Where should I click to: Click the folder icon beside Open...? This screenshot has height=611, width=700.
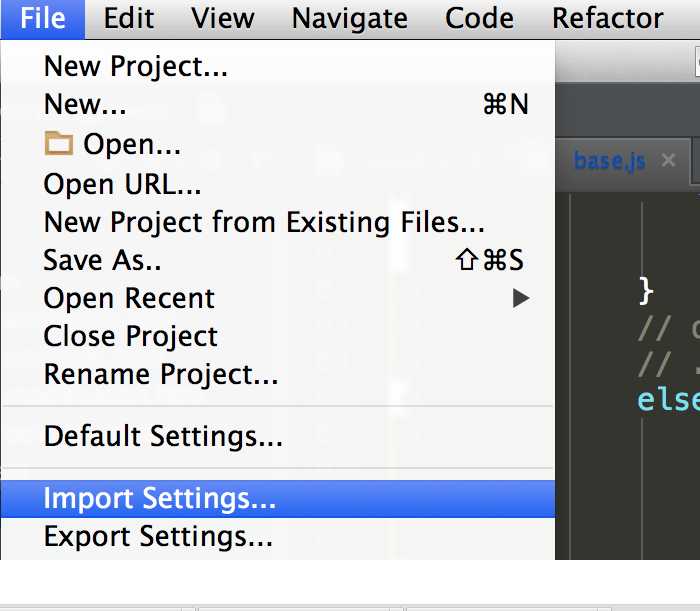pyautogui.click(x=58, y=144)
